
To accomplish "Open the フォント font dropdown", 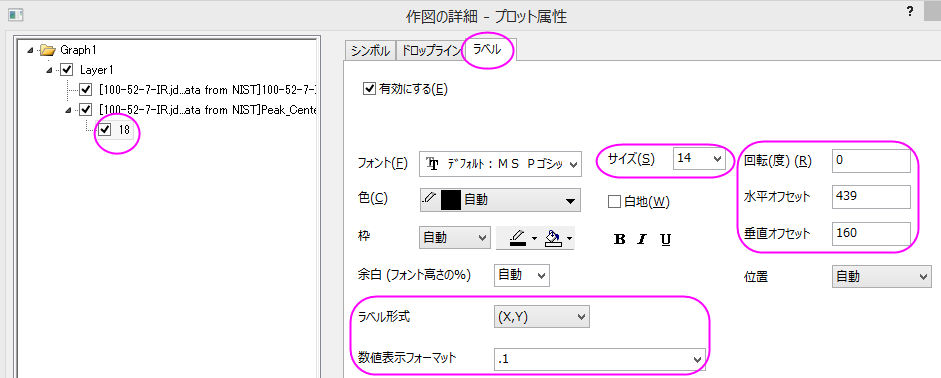I will pyautogui.click(x=501, y=164).
